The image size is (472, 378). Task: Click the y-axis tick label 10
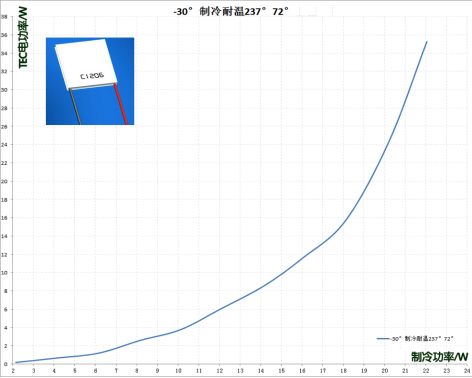point(4,273)
